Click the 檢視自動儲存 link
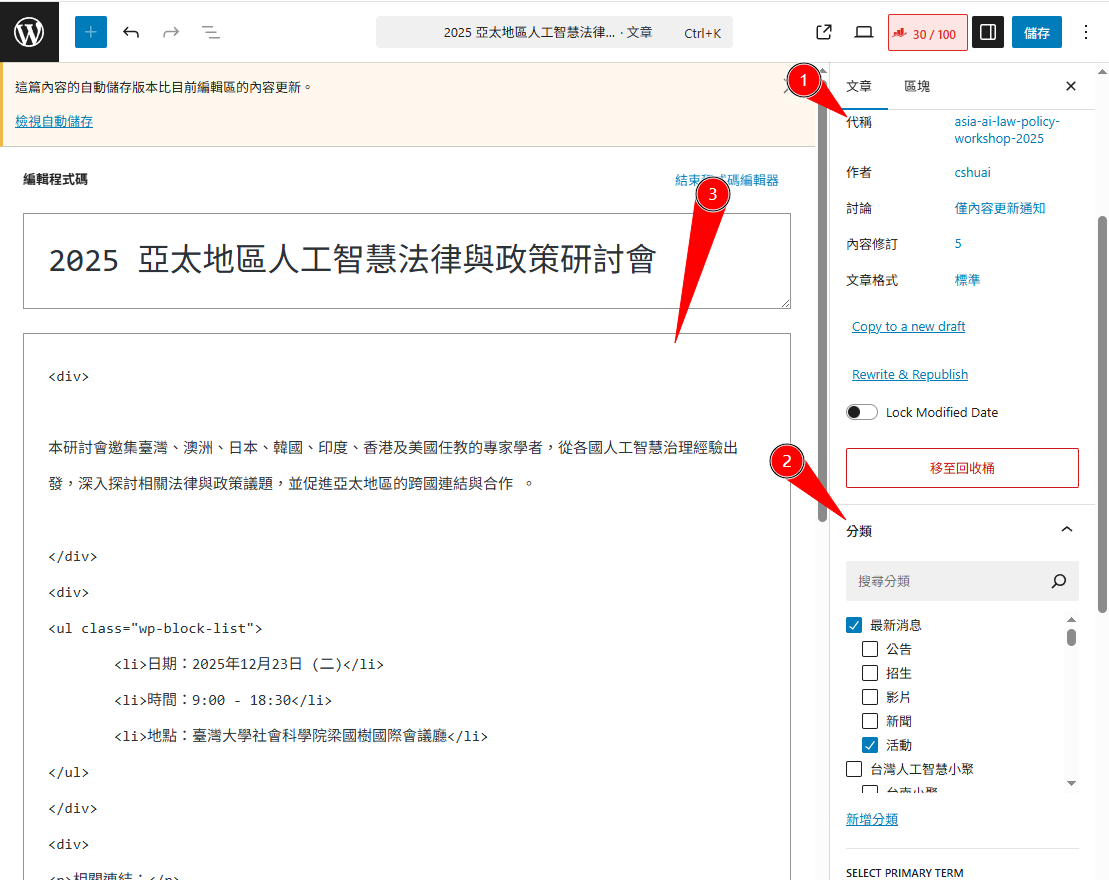 click(54, 121)
